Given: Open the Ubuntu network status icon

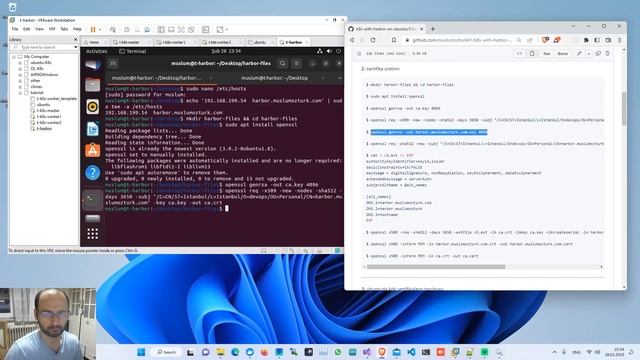Looking at the screenshot, I should coord(320,51).
